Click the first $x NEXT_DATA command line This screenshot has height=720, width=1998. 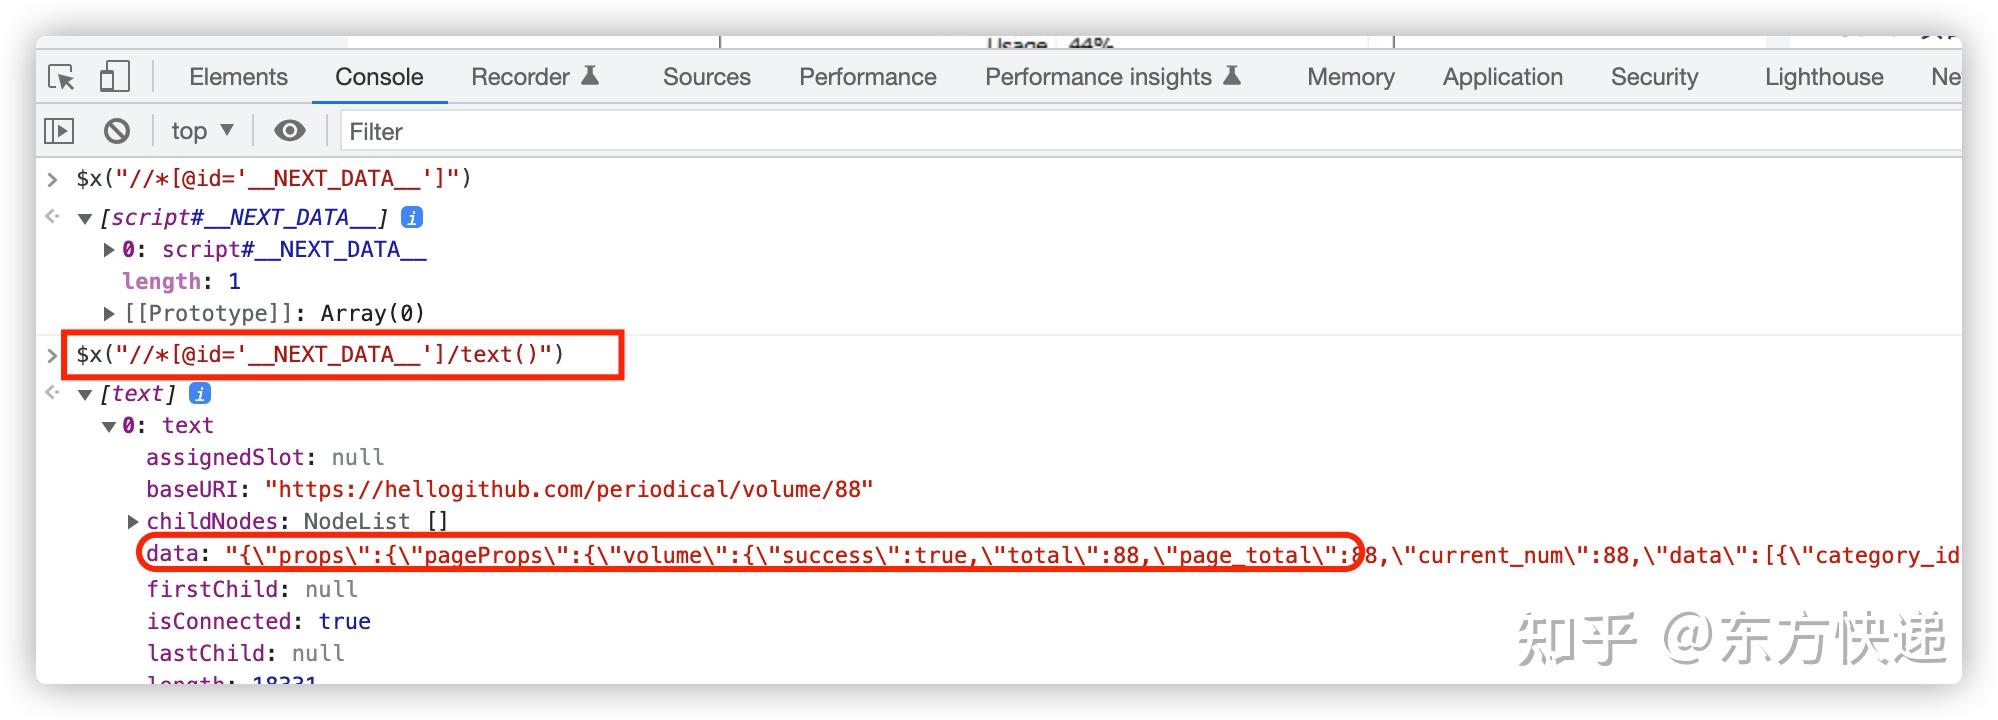click(x=274, y=178)
